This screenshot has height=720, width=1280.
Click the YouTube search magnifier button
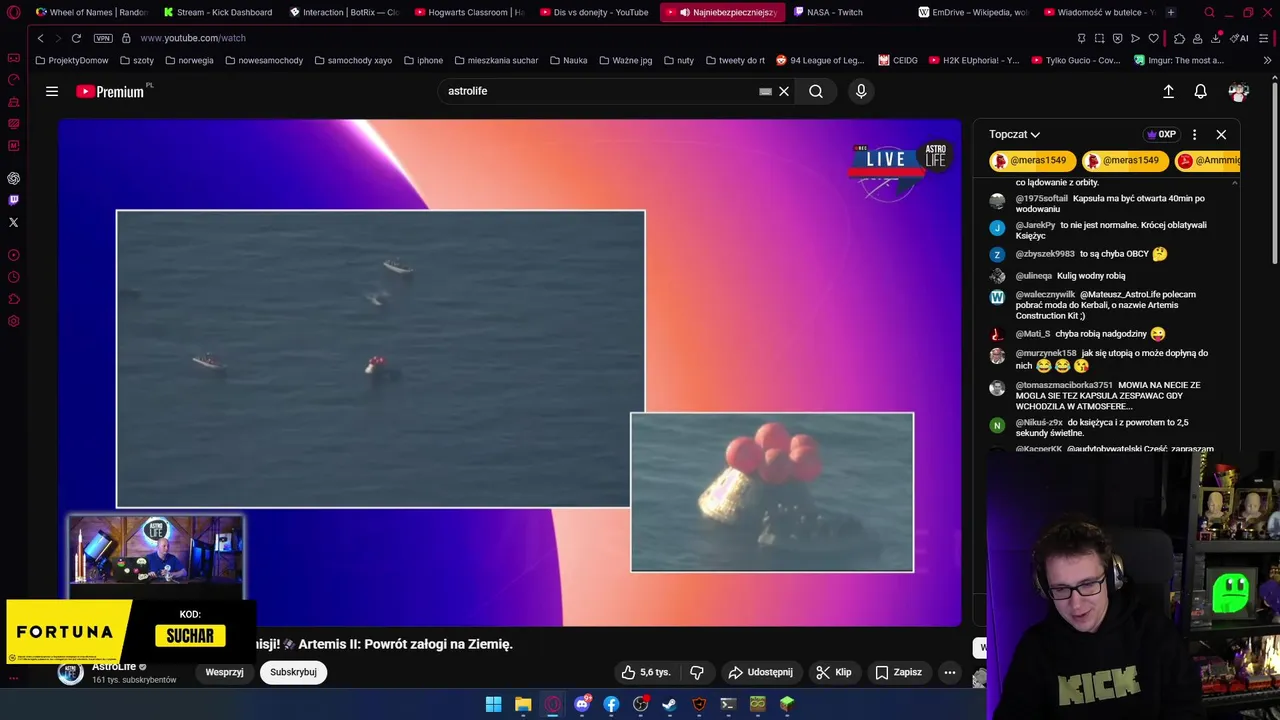(816, 91)
